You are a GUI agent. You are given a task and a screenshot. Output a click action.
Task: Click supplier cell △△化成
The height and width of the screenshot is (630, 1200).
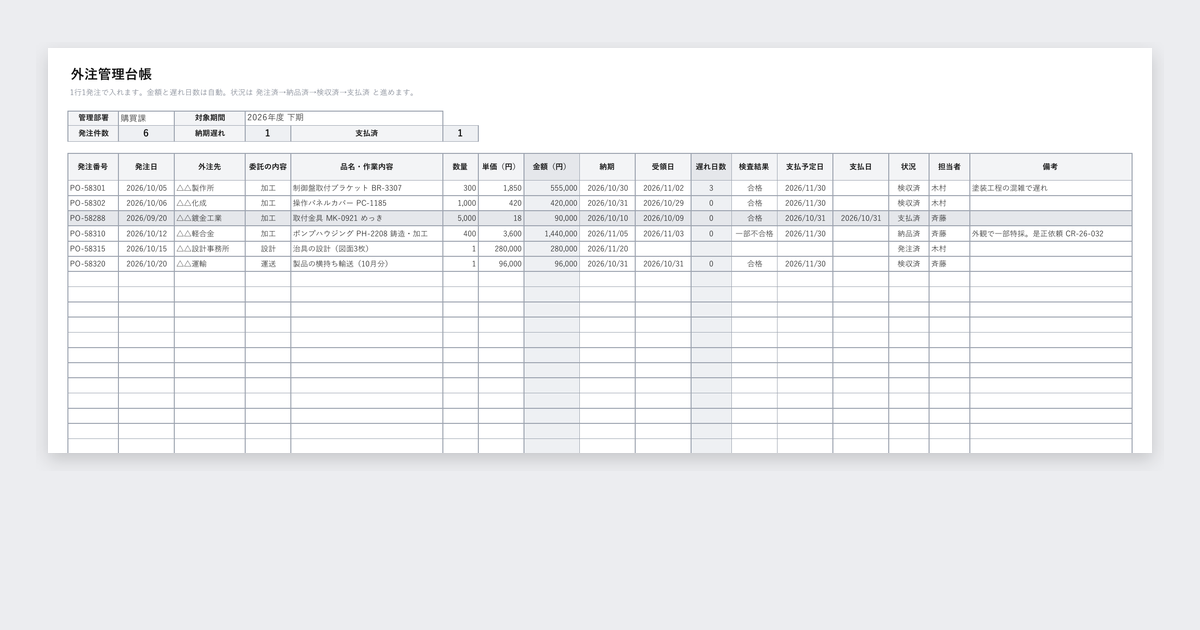click(209, 203)
